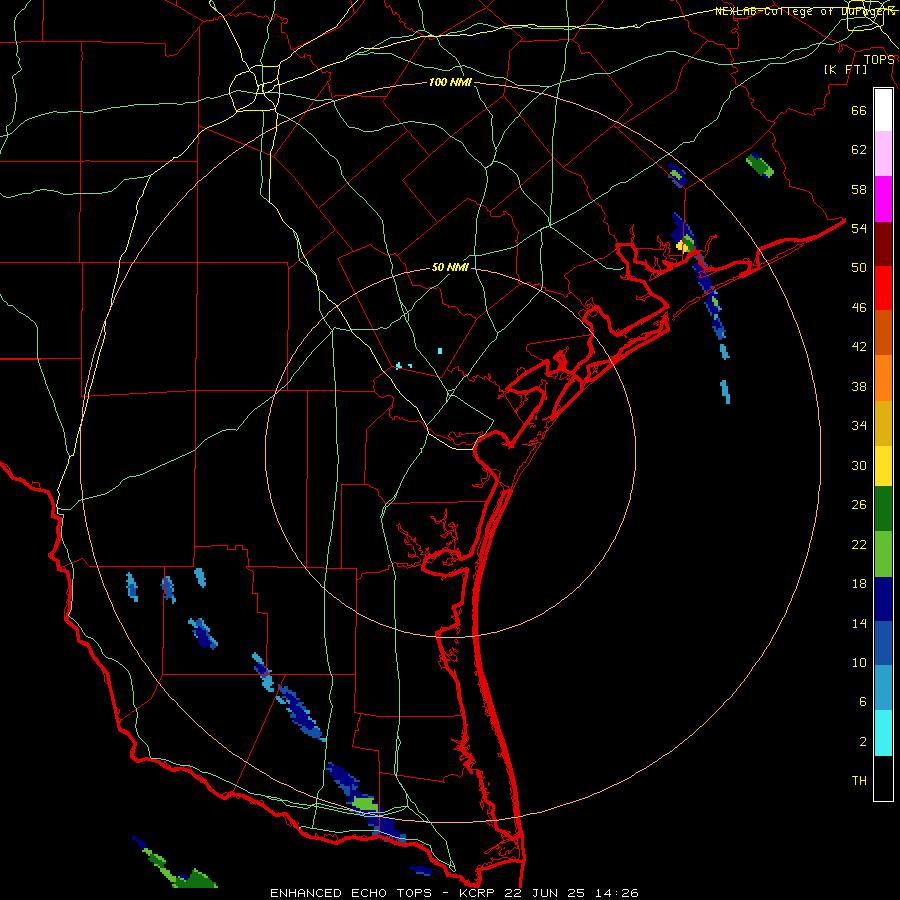Click the isolated light blue offshore echo

click(x=726, y=391)
